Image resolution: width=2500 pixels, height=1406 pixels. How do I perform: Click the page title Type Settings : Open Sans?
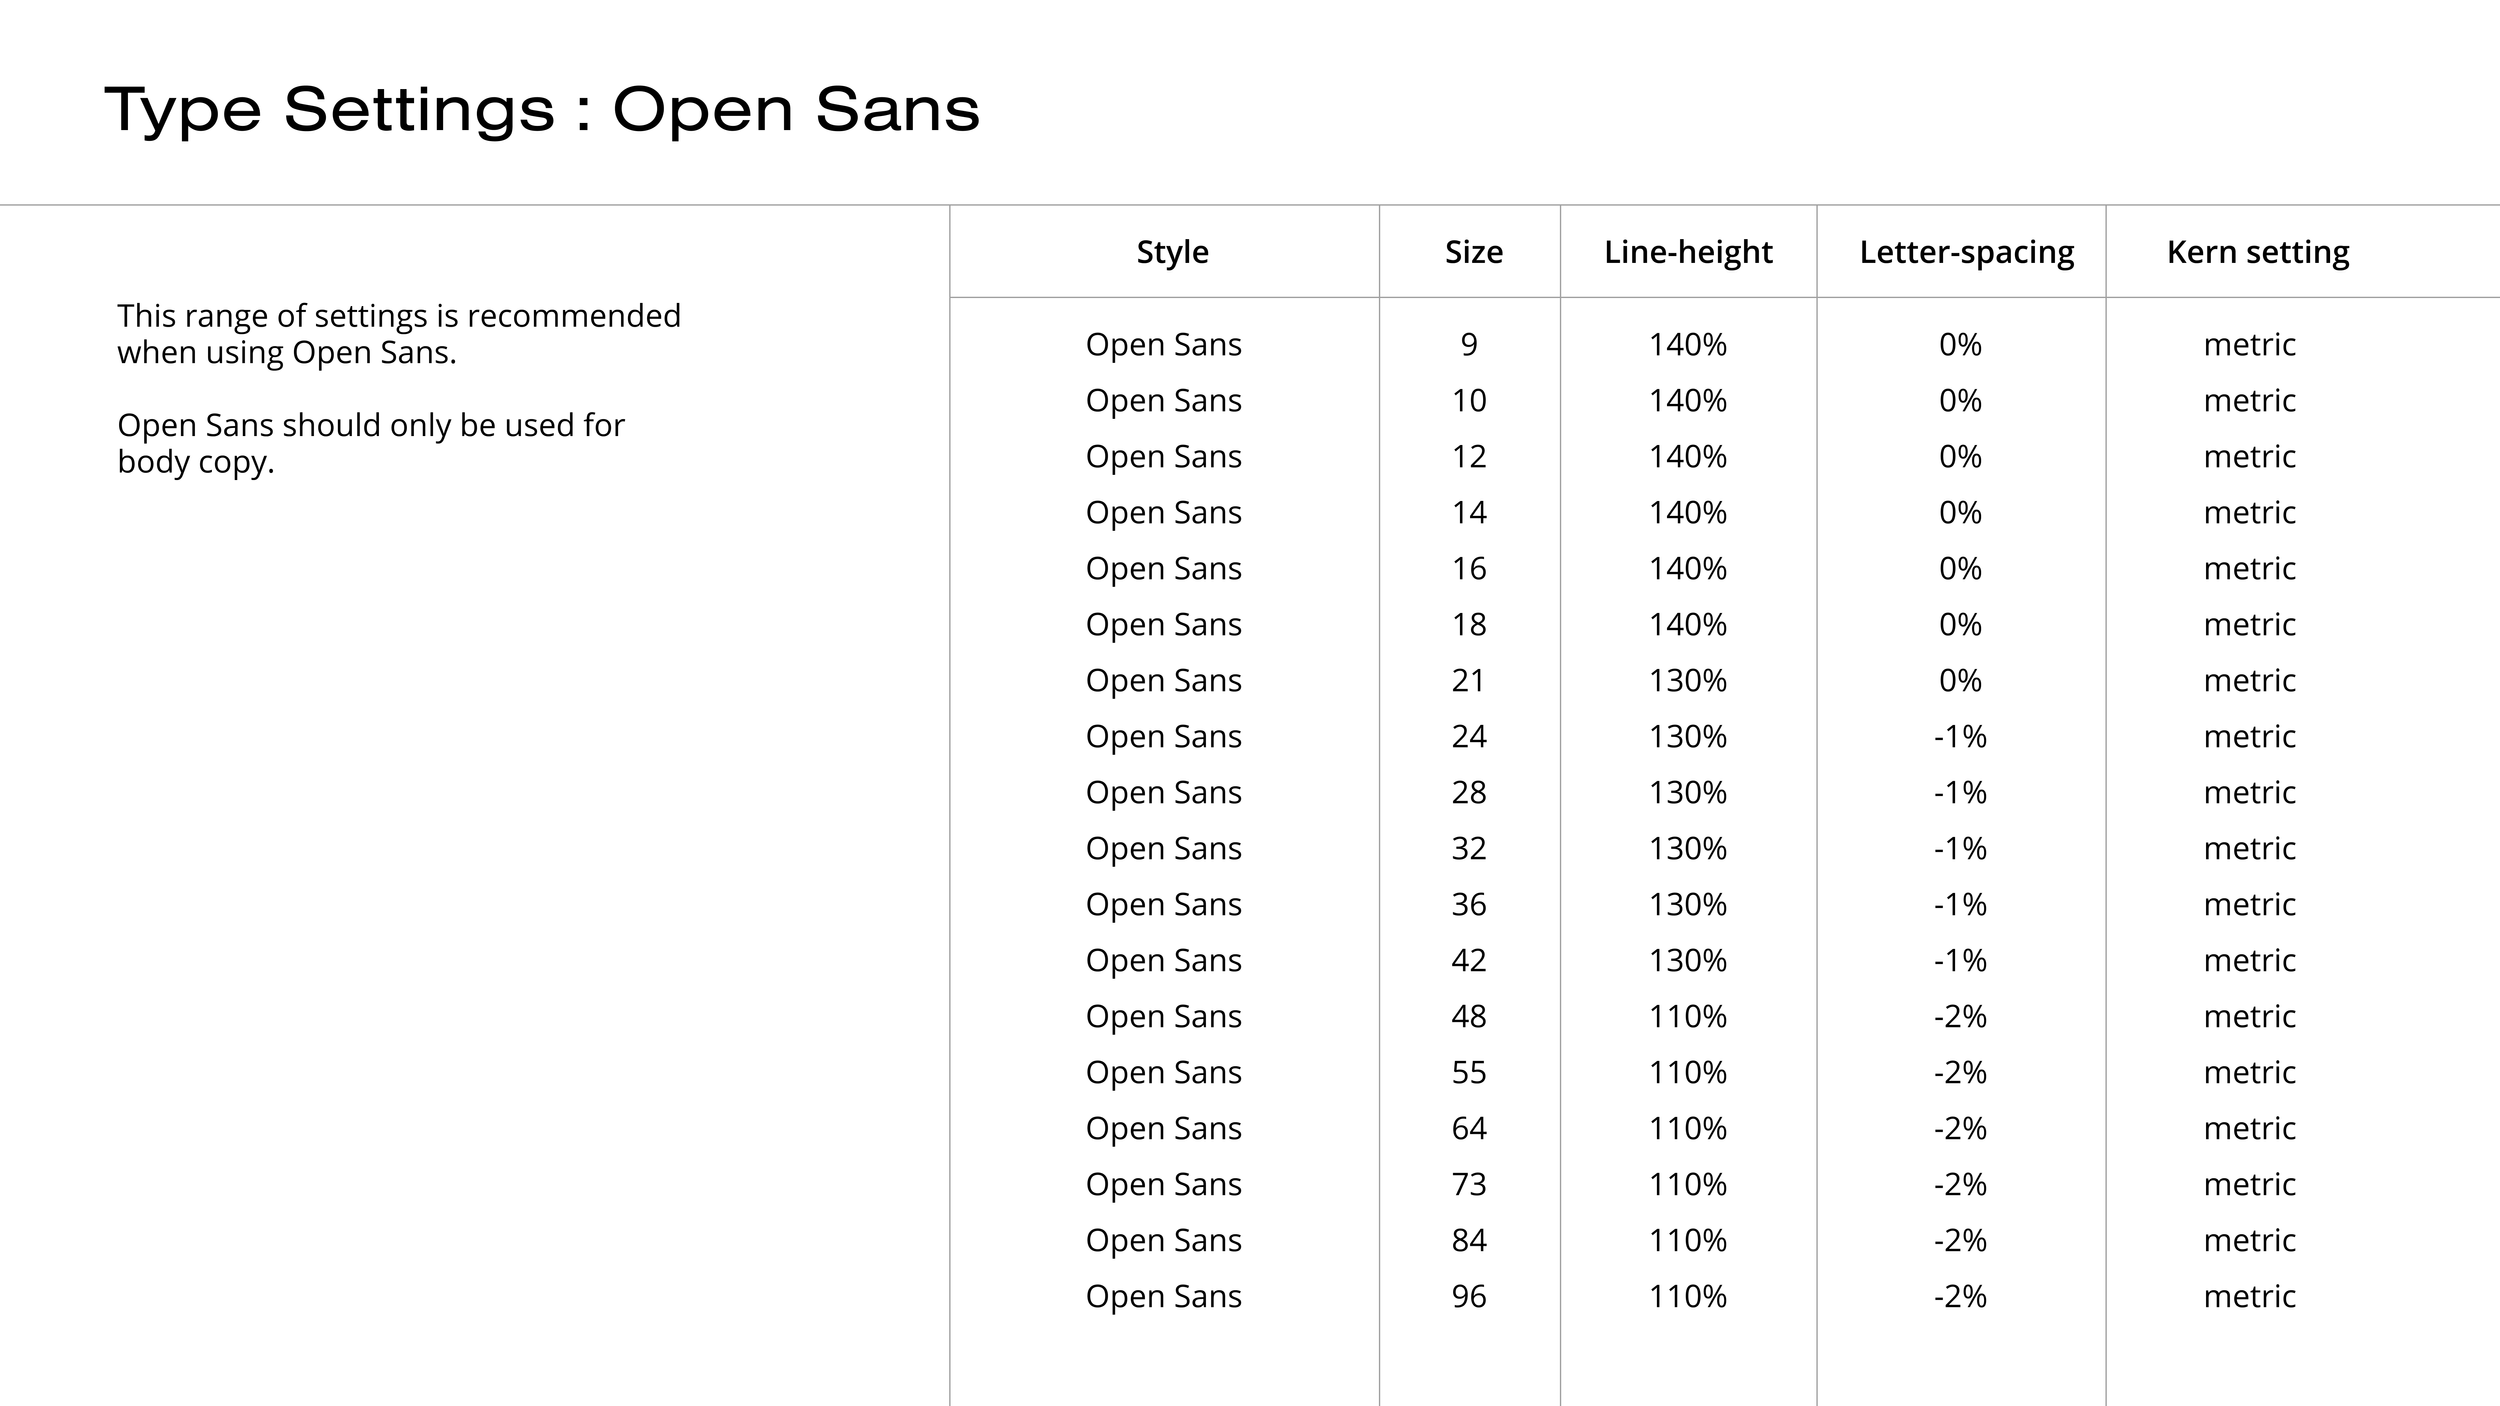pyautogui.click(x=542, y=110)
